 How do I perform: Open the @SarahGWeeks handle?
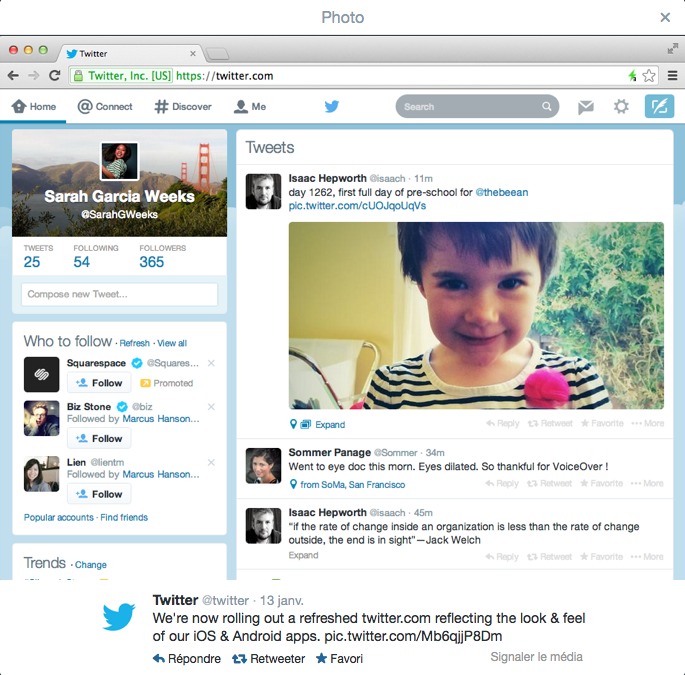119,215
